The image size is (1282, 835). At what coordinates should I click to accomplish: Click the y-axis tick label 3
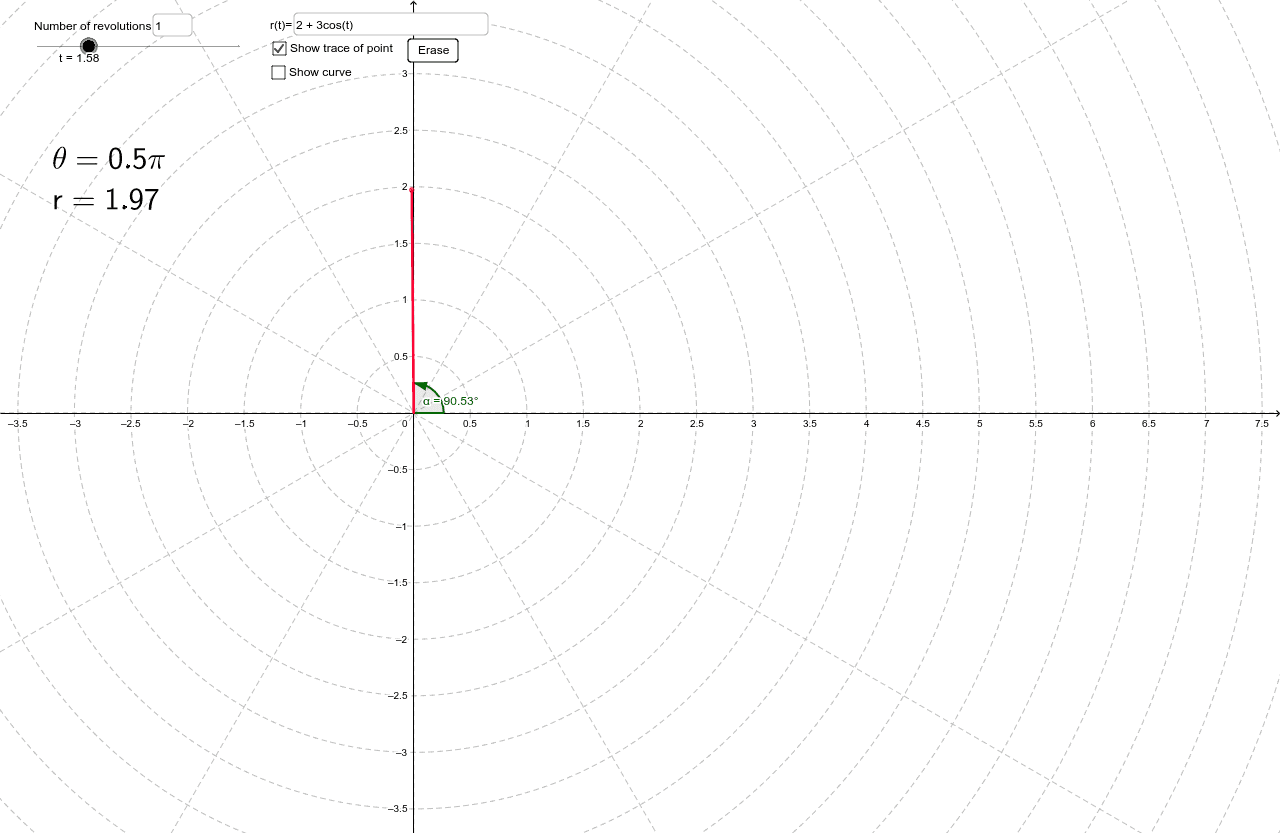click(x=404, y=74)
